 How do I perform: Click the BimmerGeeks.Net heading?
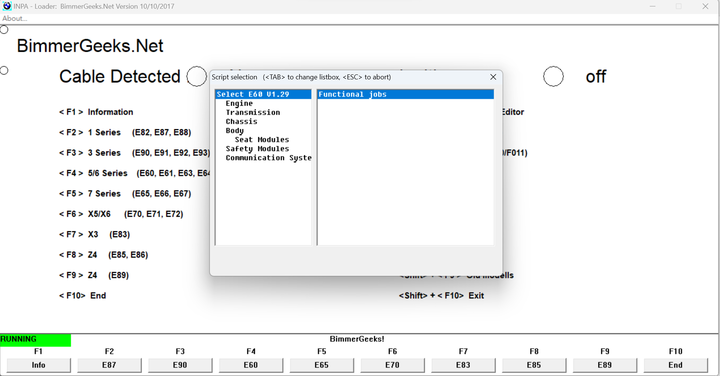(x=90, y=46)
